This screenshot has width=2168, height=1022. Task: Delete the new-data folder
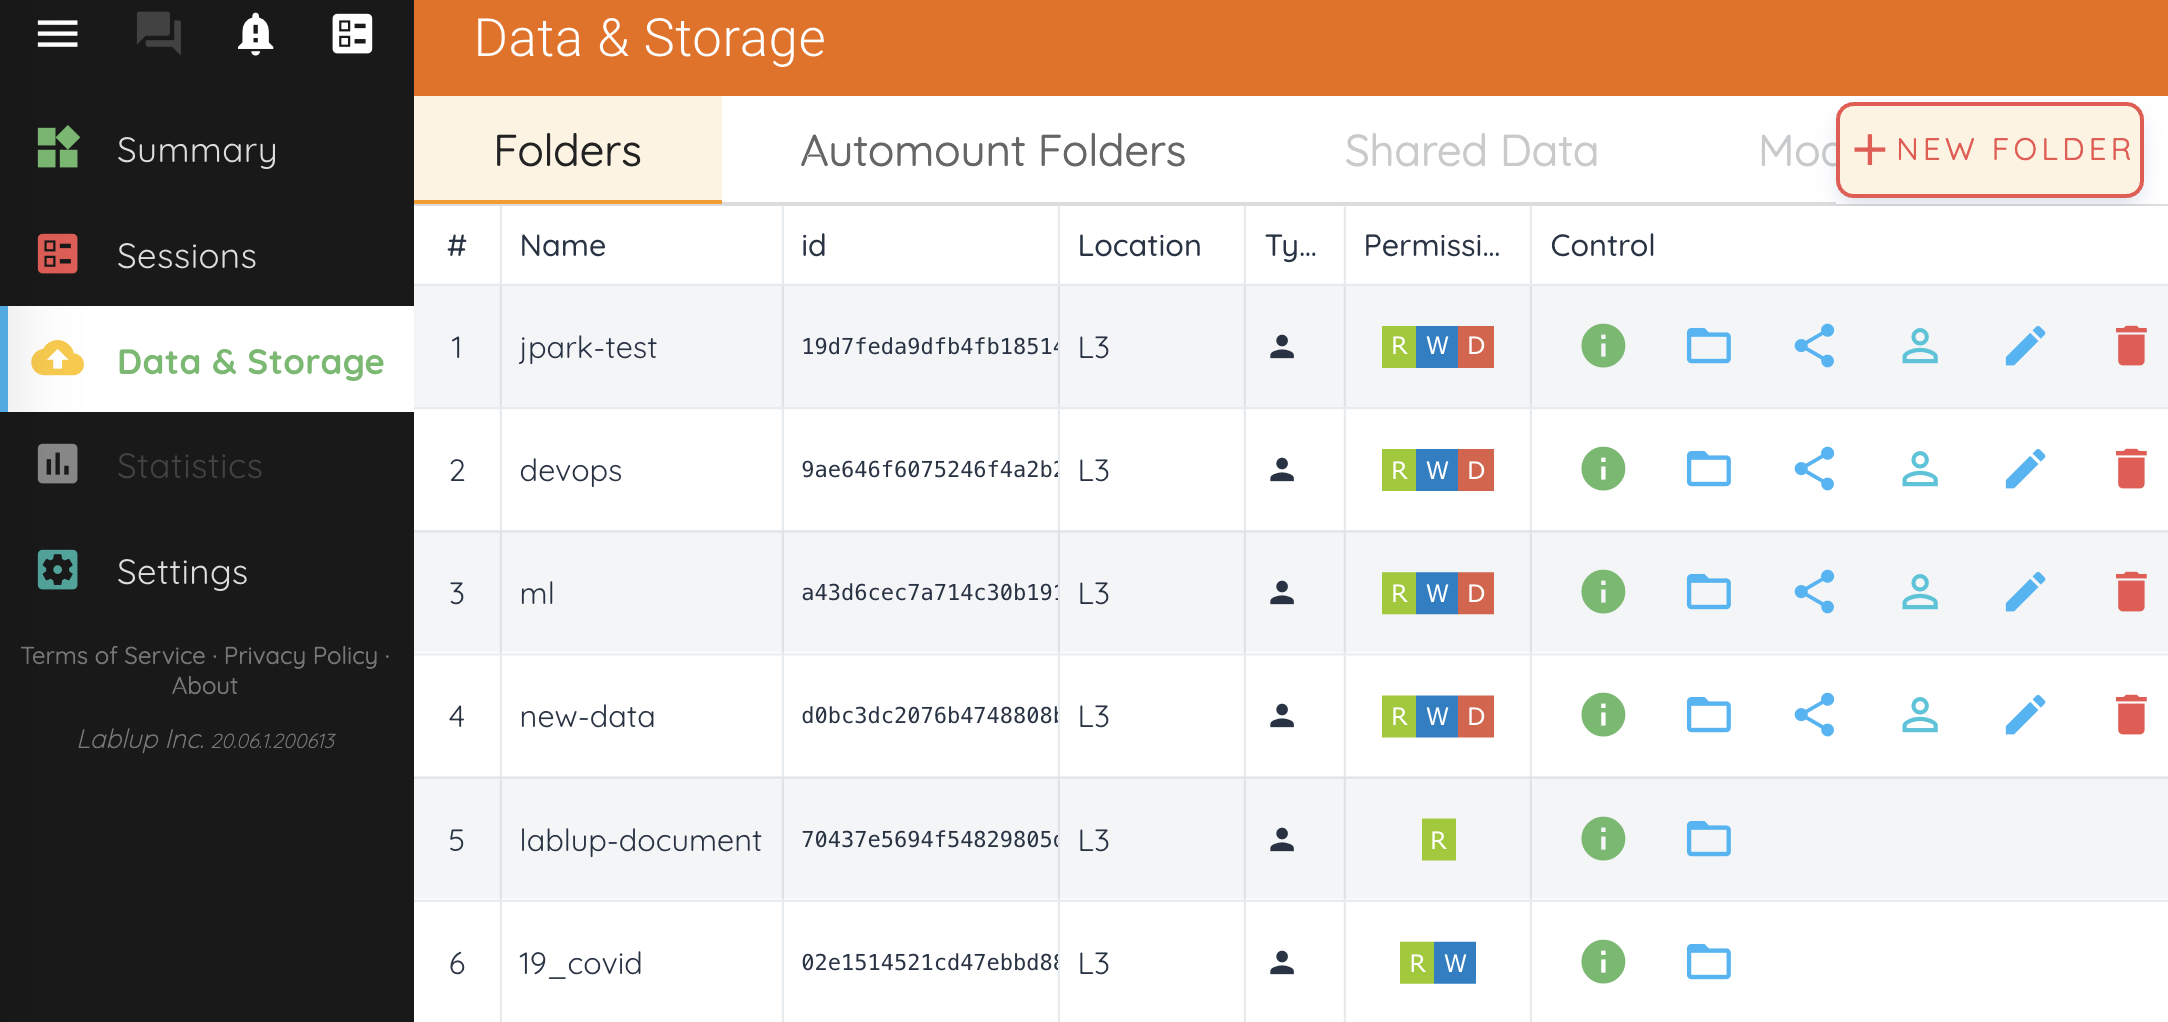click(x=2131, y=715)
